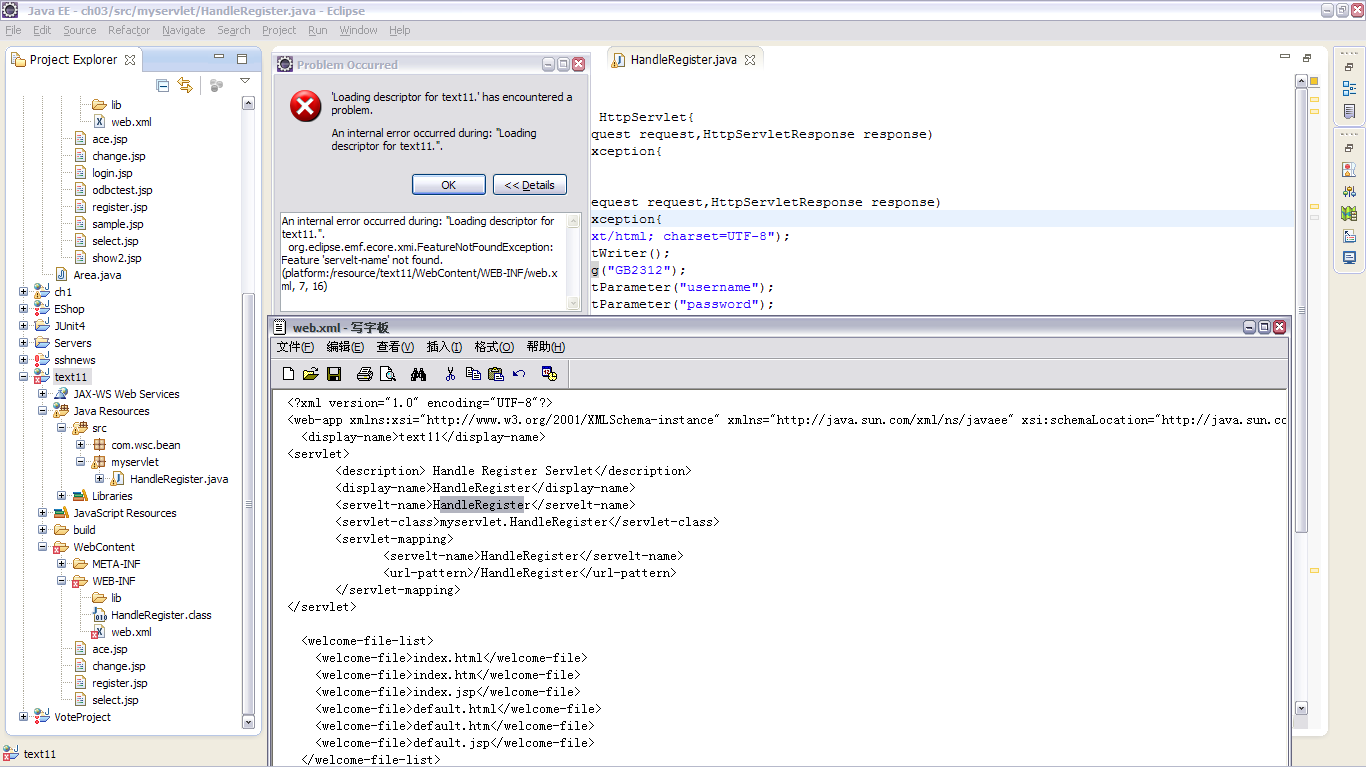Image resolution: width=1366 pixels, height=768 pixels.
Task: Expand the JAX-WS Web Services node
Action: point(43,394)
